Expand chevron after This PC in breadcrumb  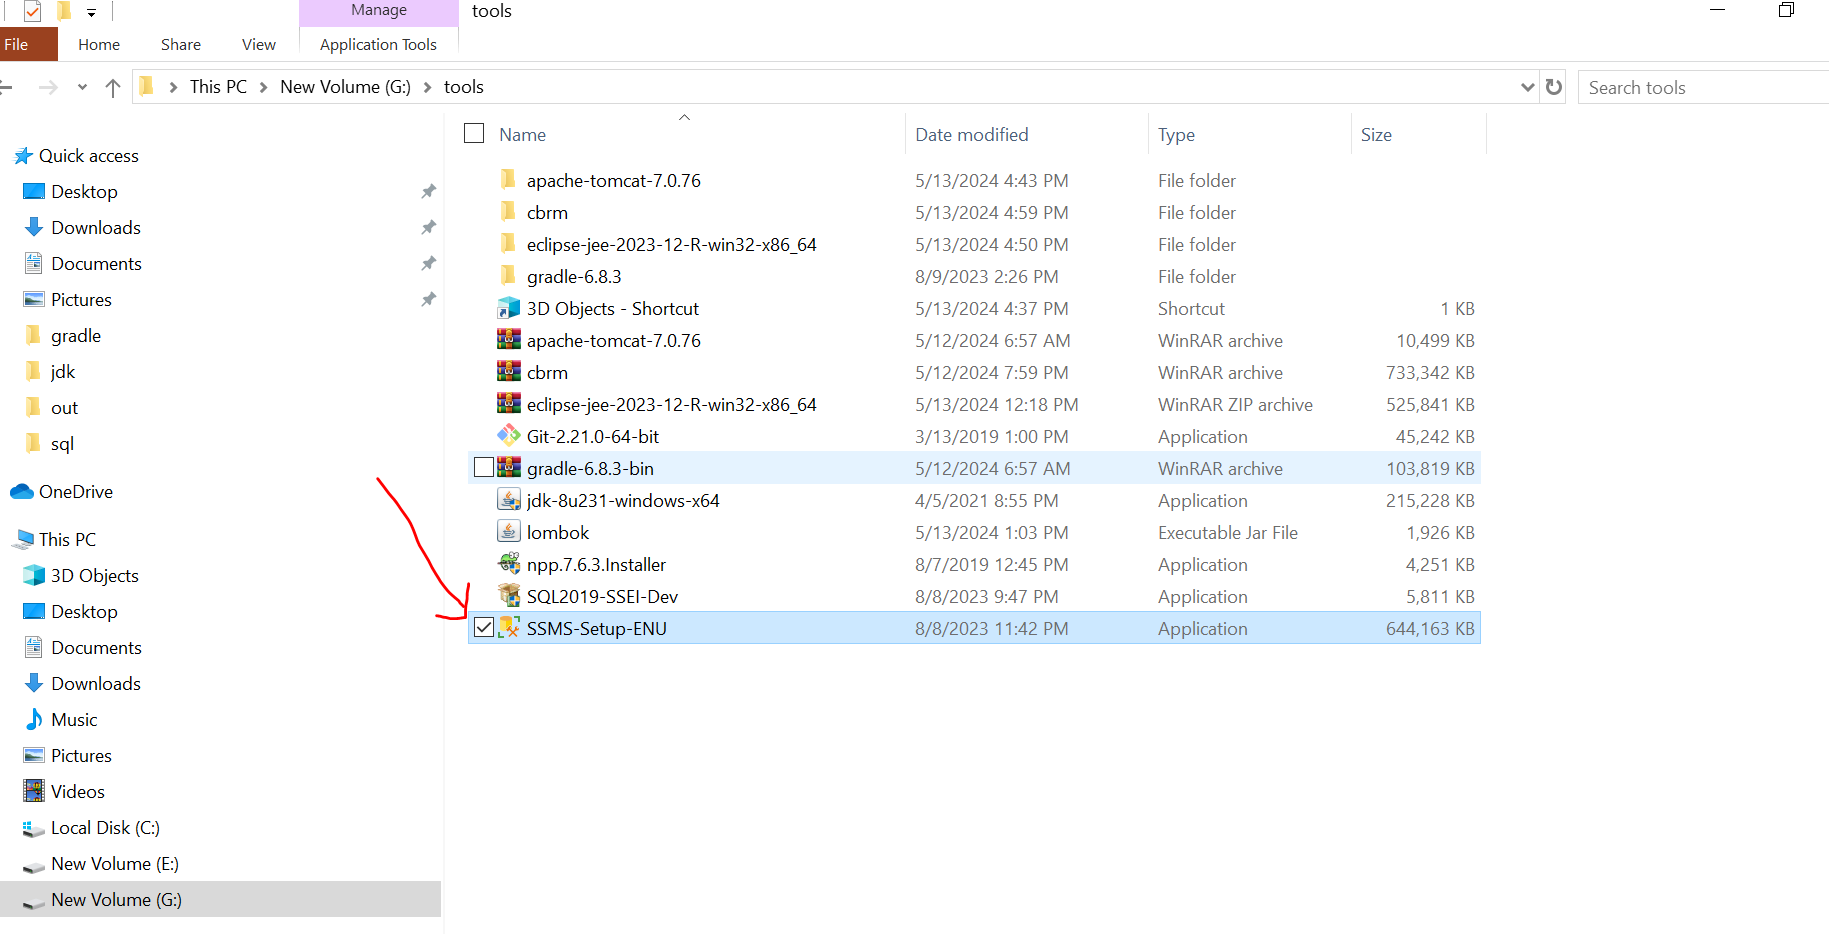263,87
